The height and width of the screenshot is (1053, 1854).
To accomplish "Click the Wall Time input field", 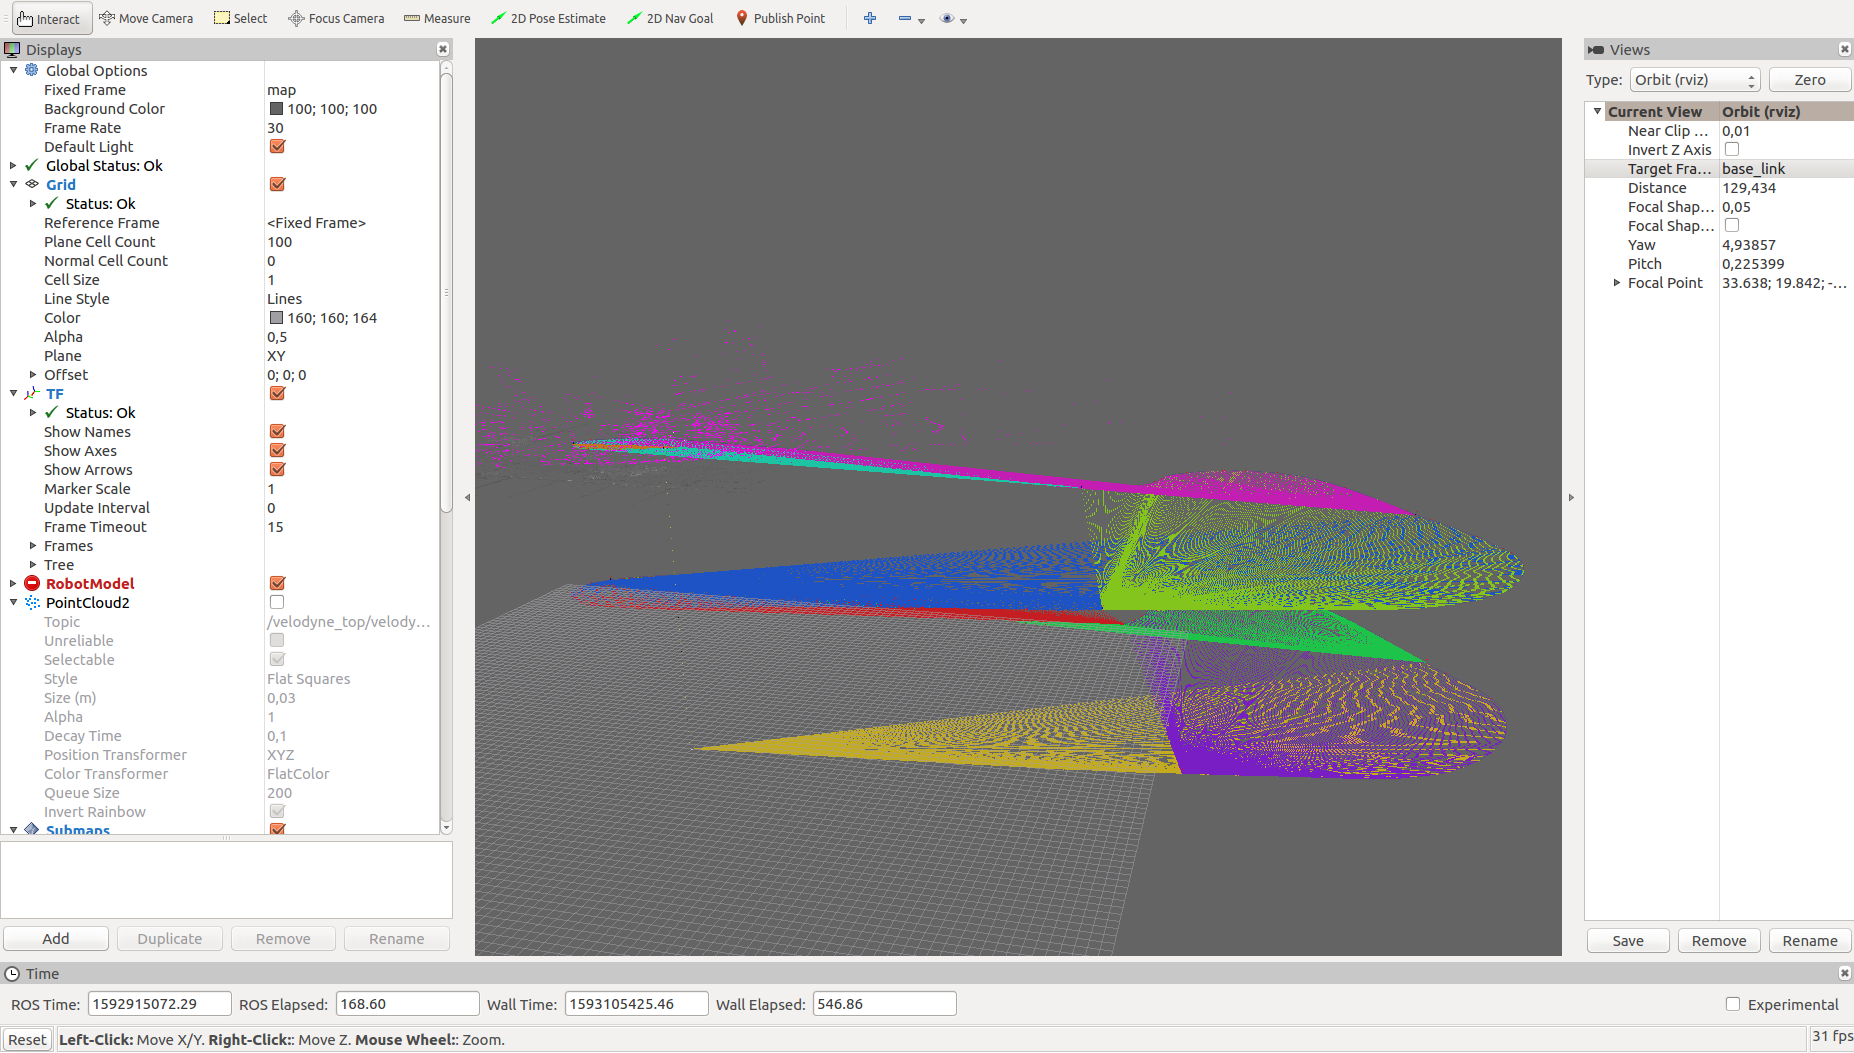I will tap(635, 1003).
